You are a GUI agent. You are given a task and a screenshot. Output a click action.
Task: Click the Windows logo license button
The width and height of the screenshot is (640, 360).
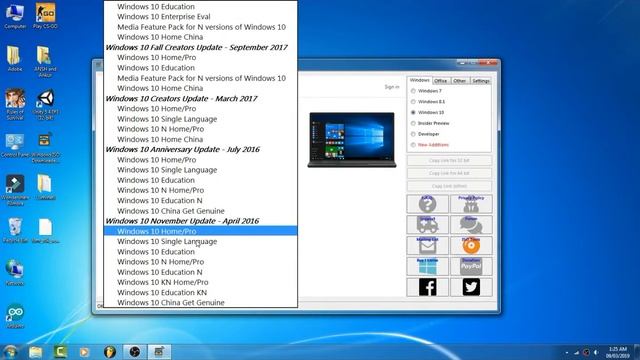point(427,266)
